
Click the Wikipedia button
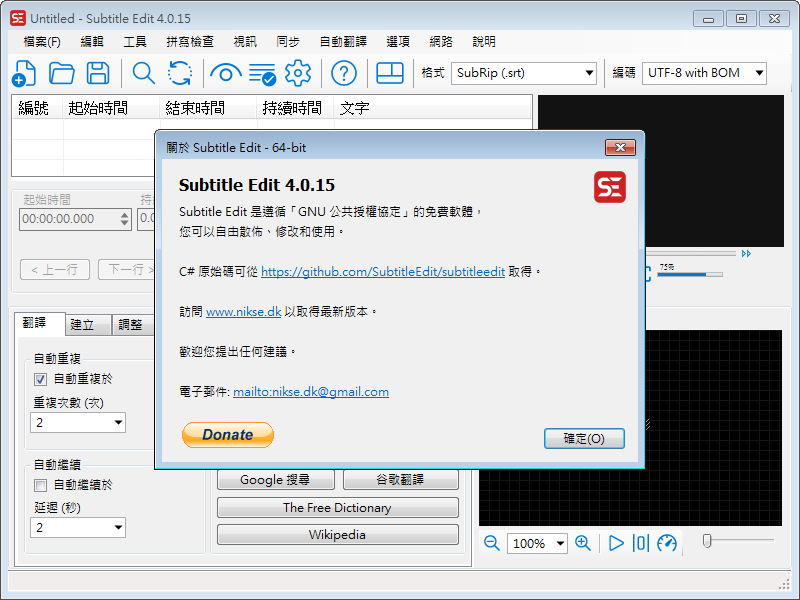tap(337, 535)
